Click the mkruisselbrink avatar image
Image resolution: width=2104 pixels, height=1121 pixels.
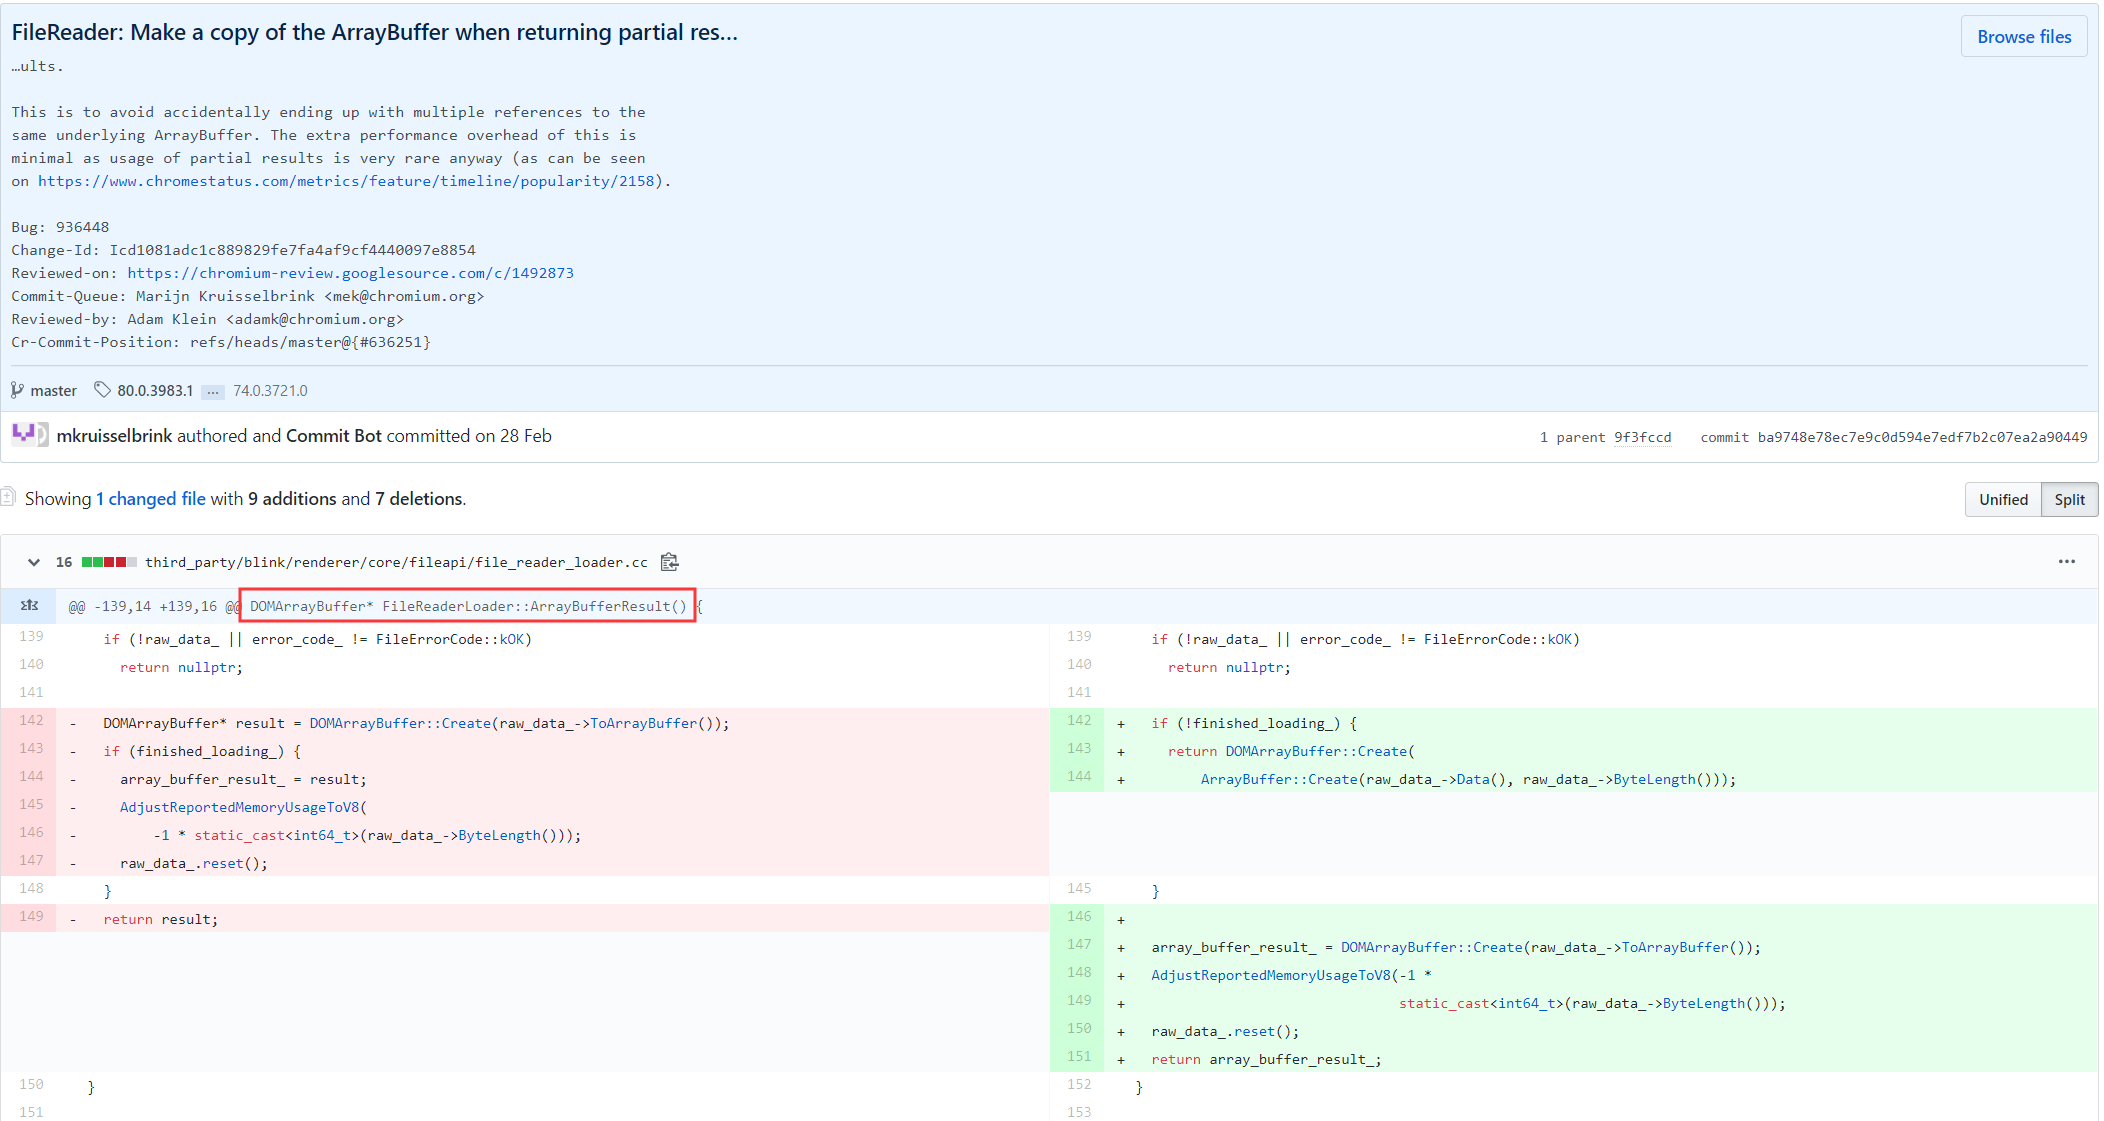tap(29, 435)
